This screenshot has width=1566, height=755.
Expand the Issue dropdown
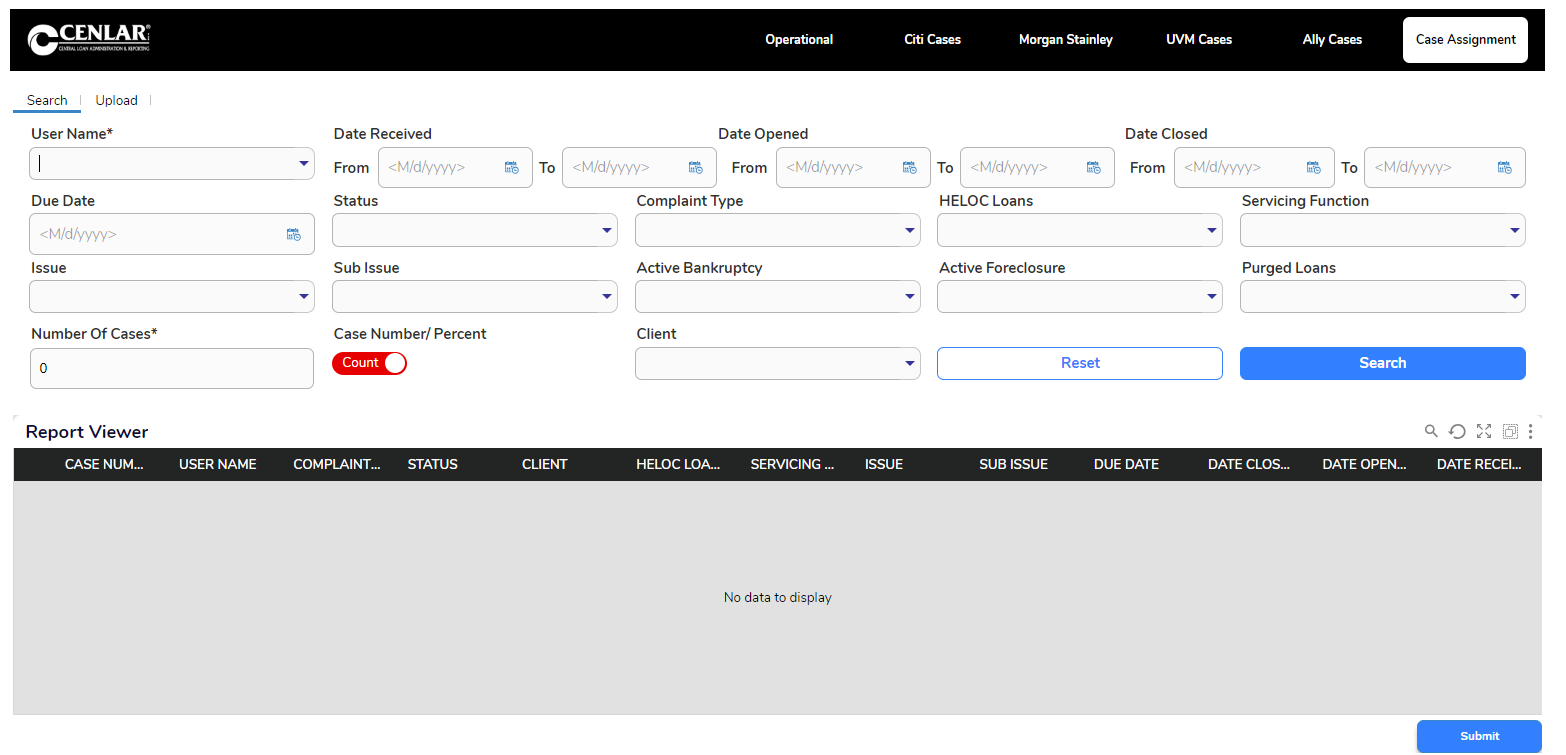[x=303, y=297]
